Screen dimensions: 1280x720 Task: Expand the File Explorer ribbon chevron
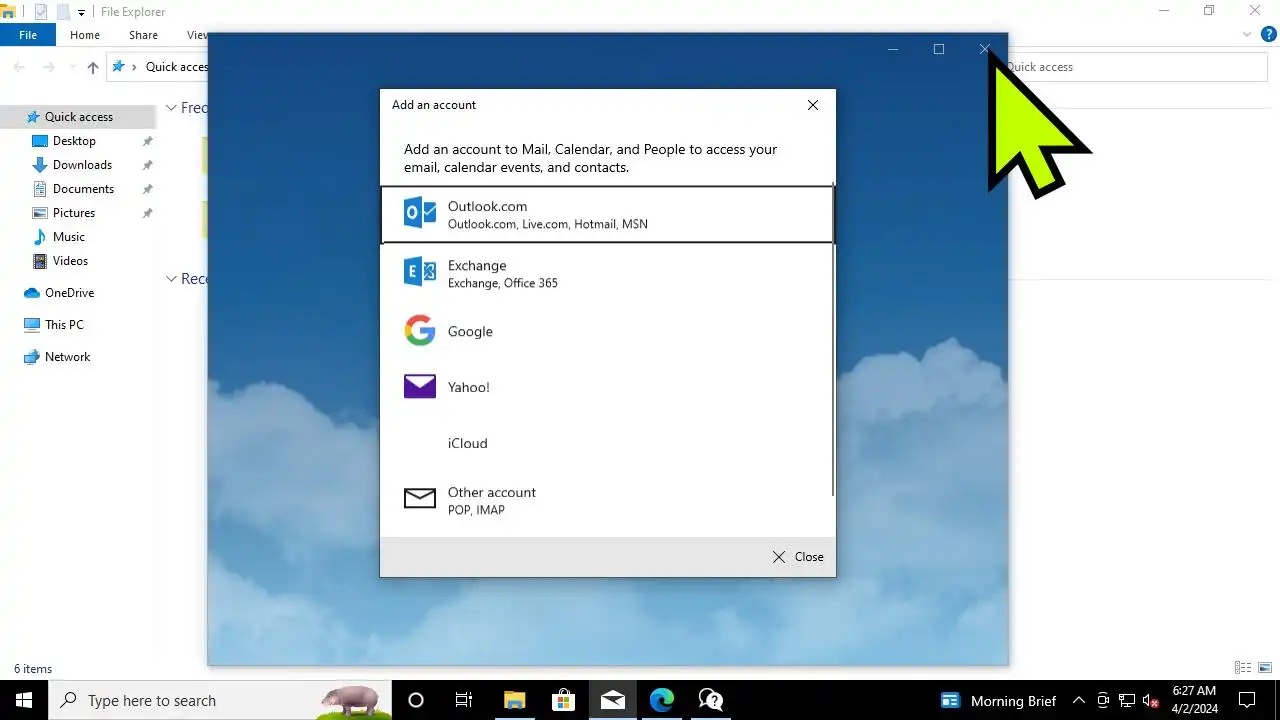coord(1247,35)
